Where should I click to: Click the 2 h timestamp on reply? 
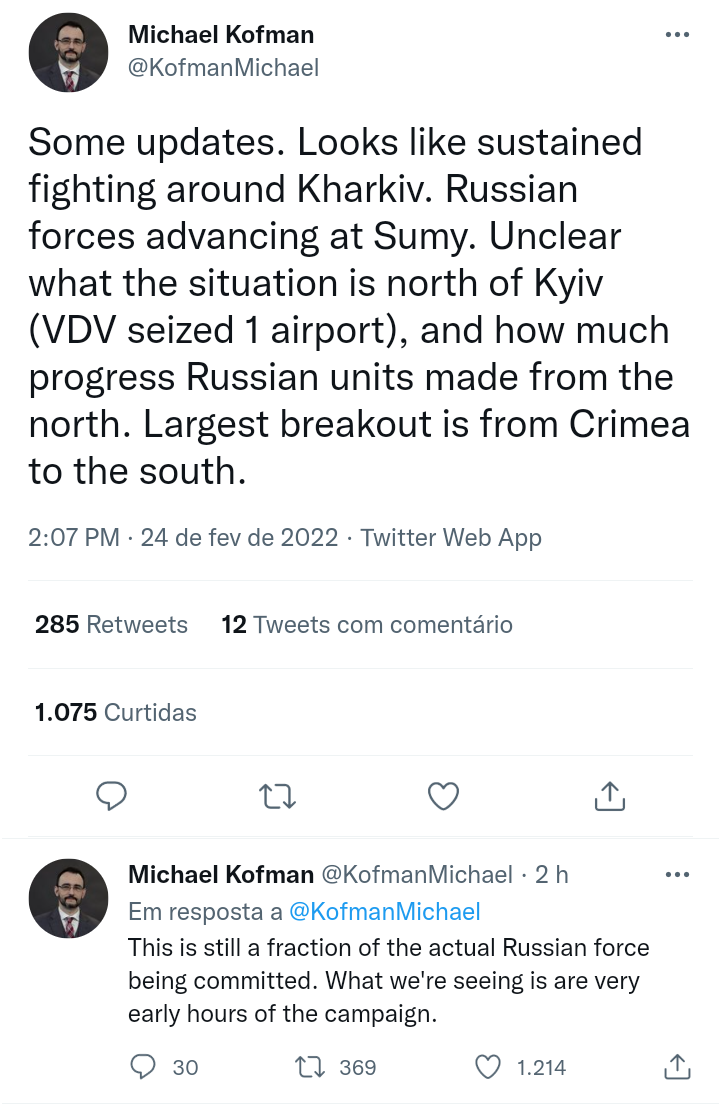[551, 875]
